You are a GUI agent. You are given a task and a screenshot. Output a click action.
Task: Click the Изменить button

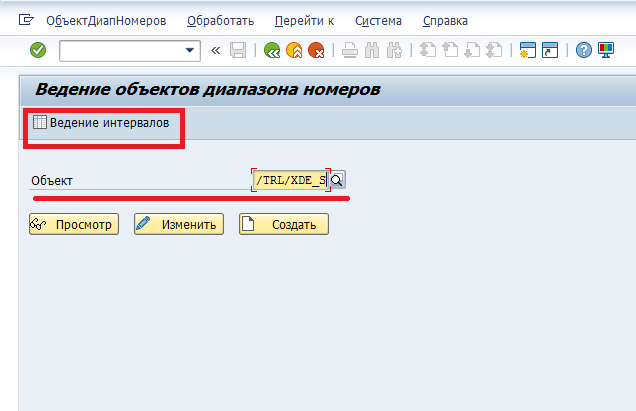pyautogui.click(x=176, y=224)
